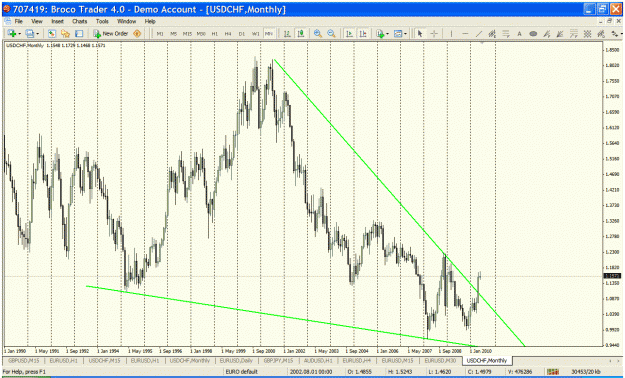Switch to the GBPJPY,M15 chart tab

click(x=278, y=360)
